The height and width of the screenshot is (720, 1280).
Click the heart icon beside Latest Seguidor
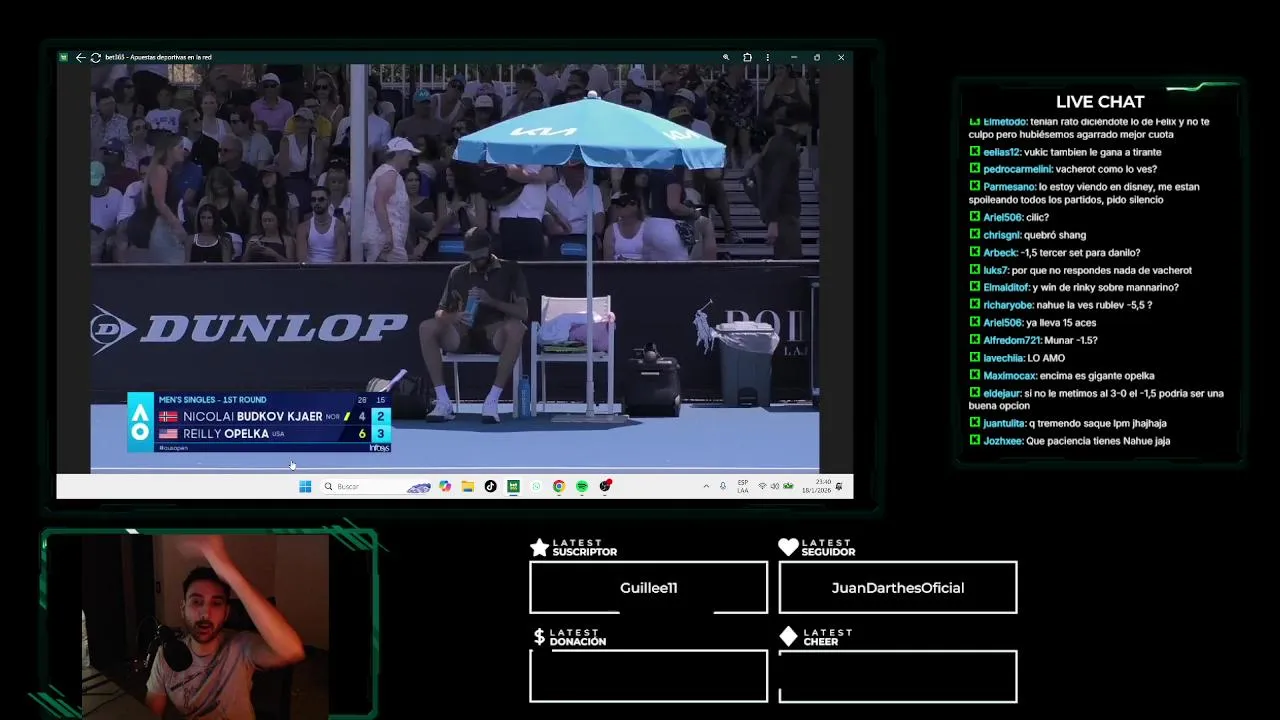(x=788, y=547)
